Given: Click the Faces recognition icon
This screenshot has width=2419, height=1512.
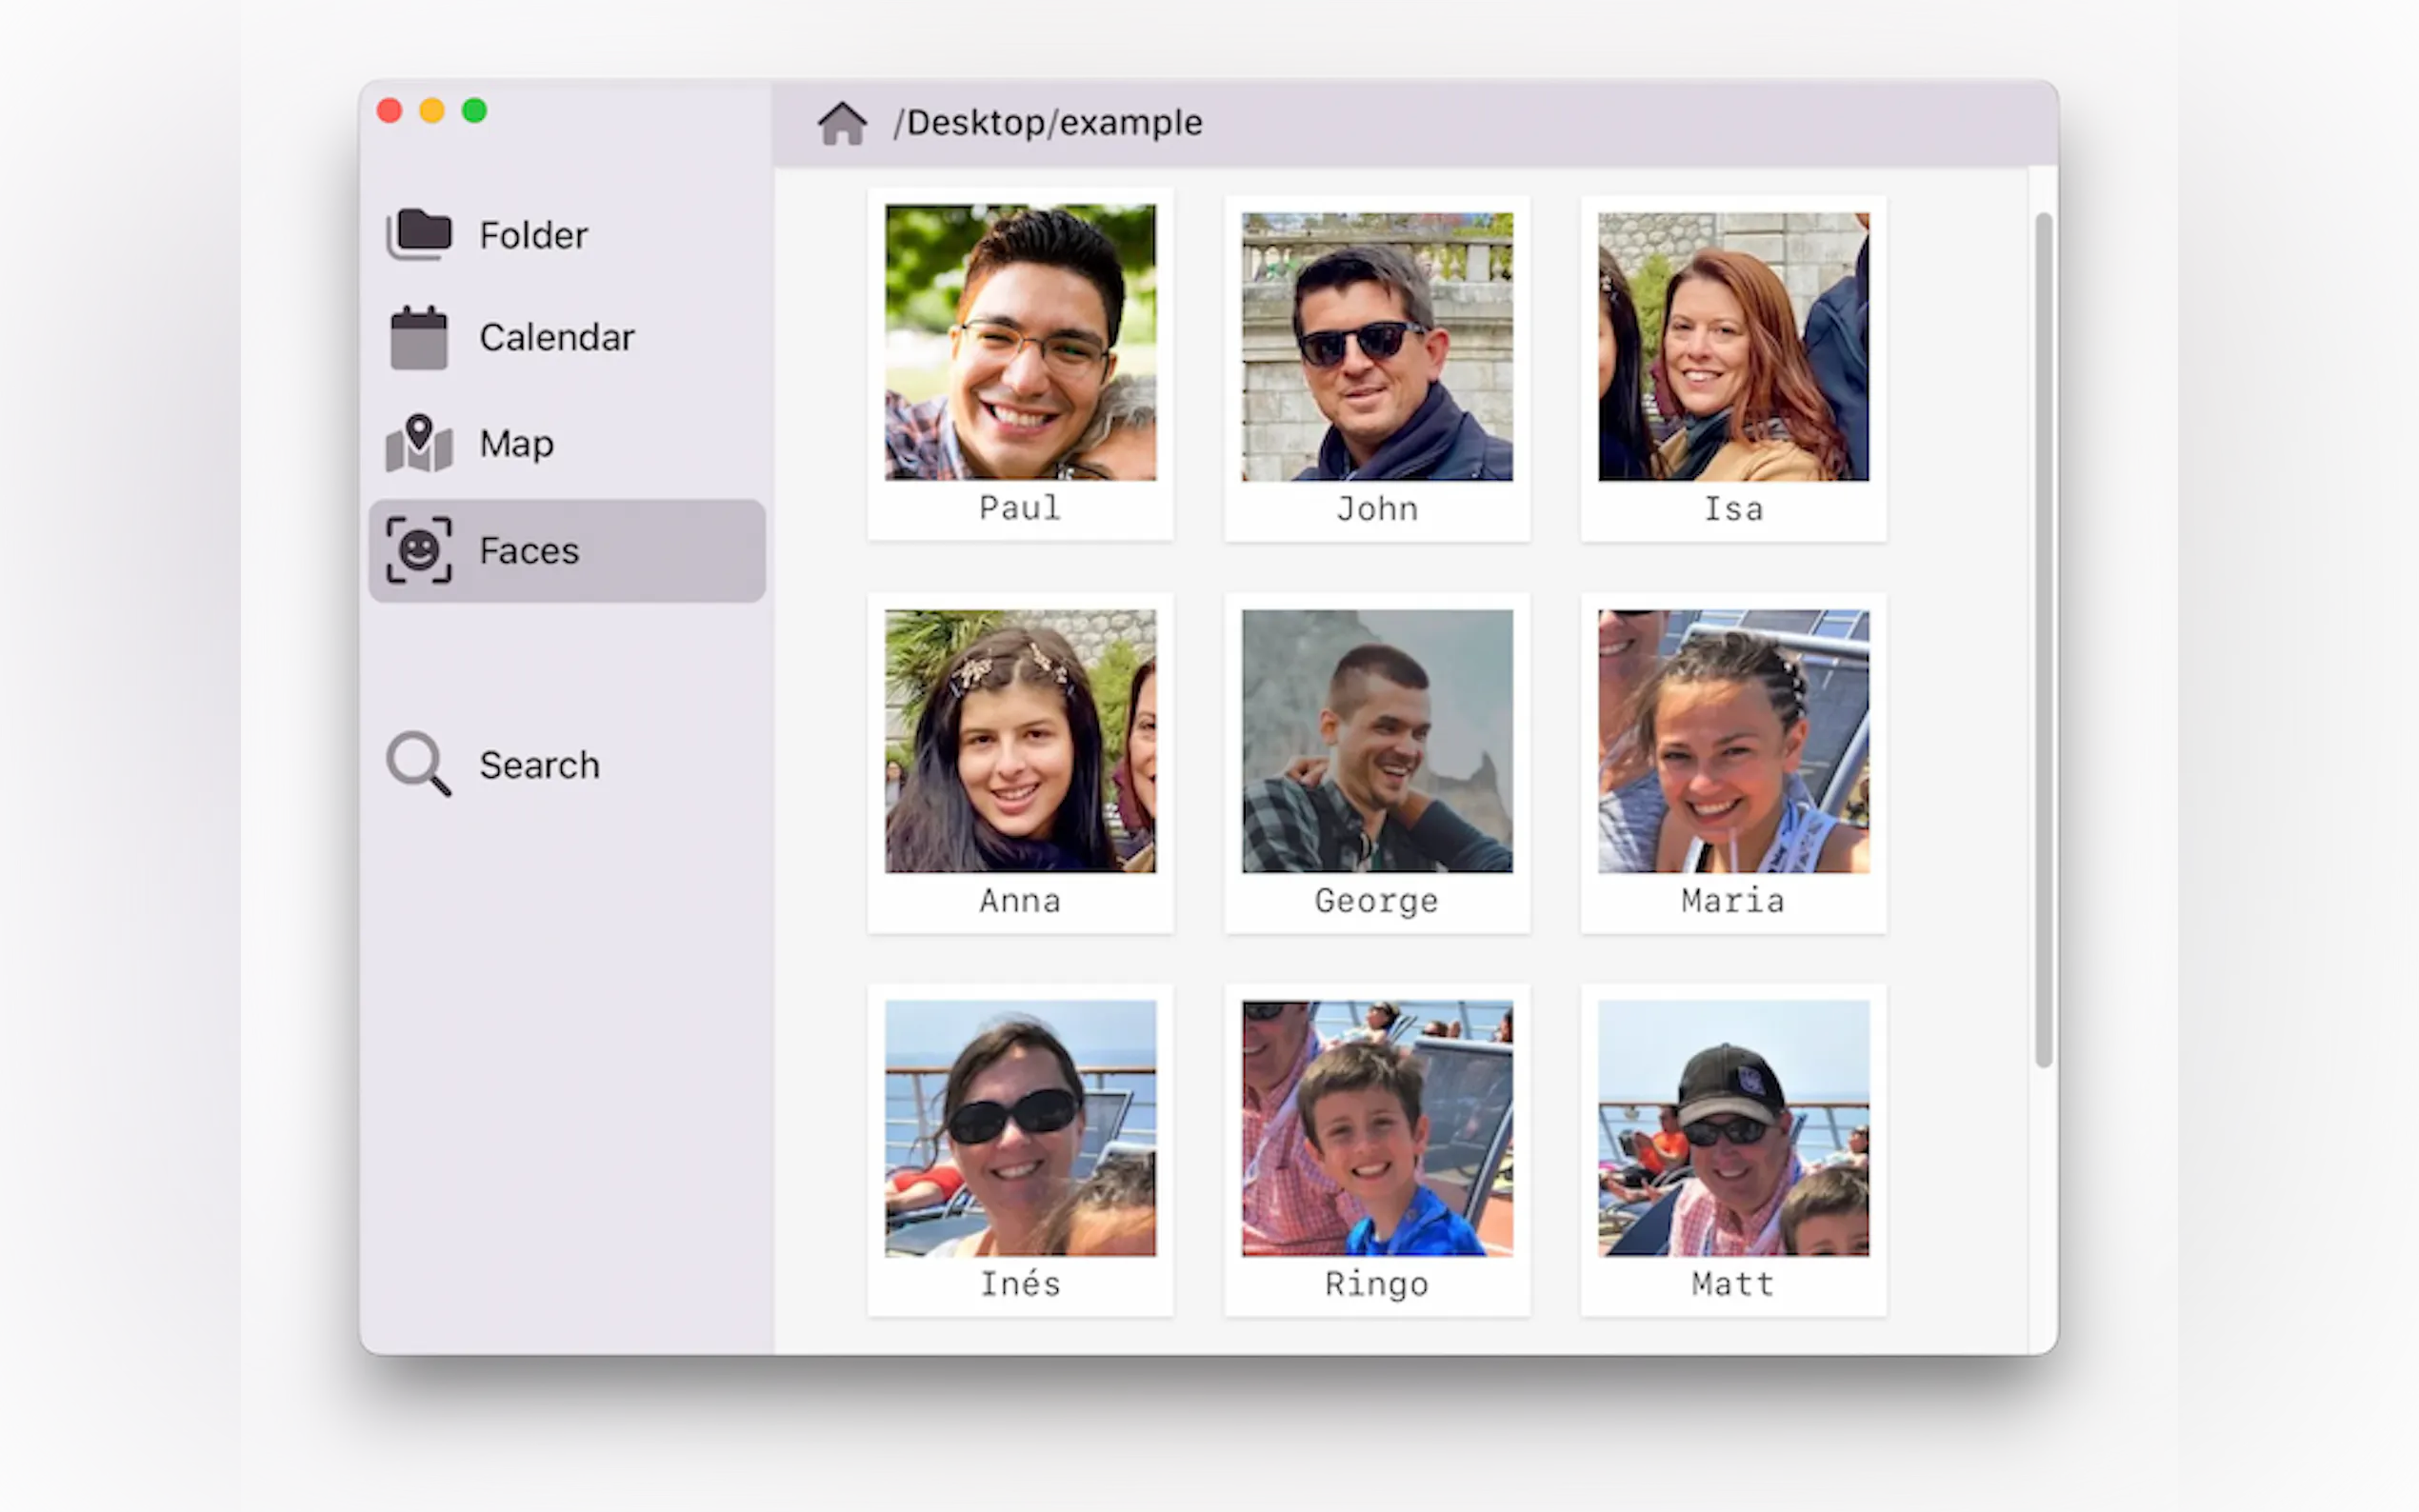Looking at the screenshot, I should click(419, 550).
